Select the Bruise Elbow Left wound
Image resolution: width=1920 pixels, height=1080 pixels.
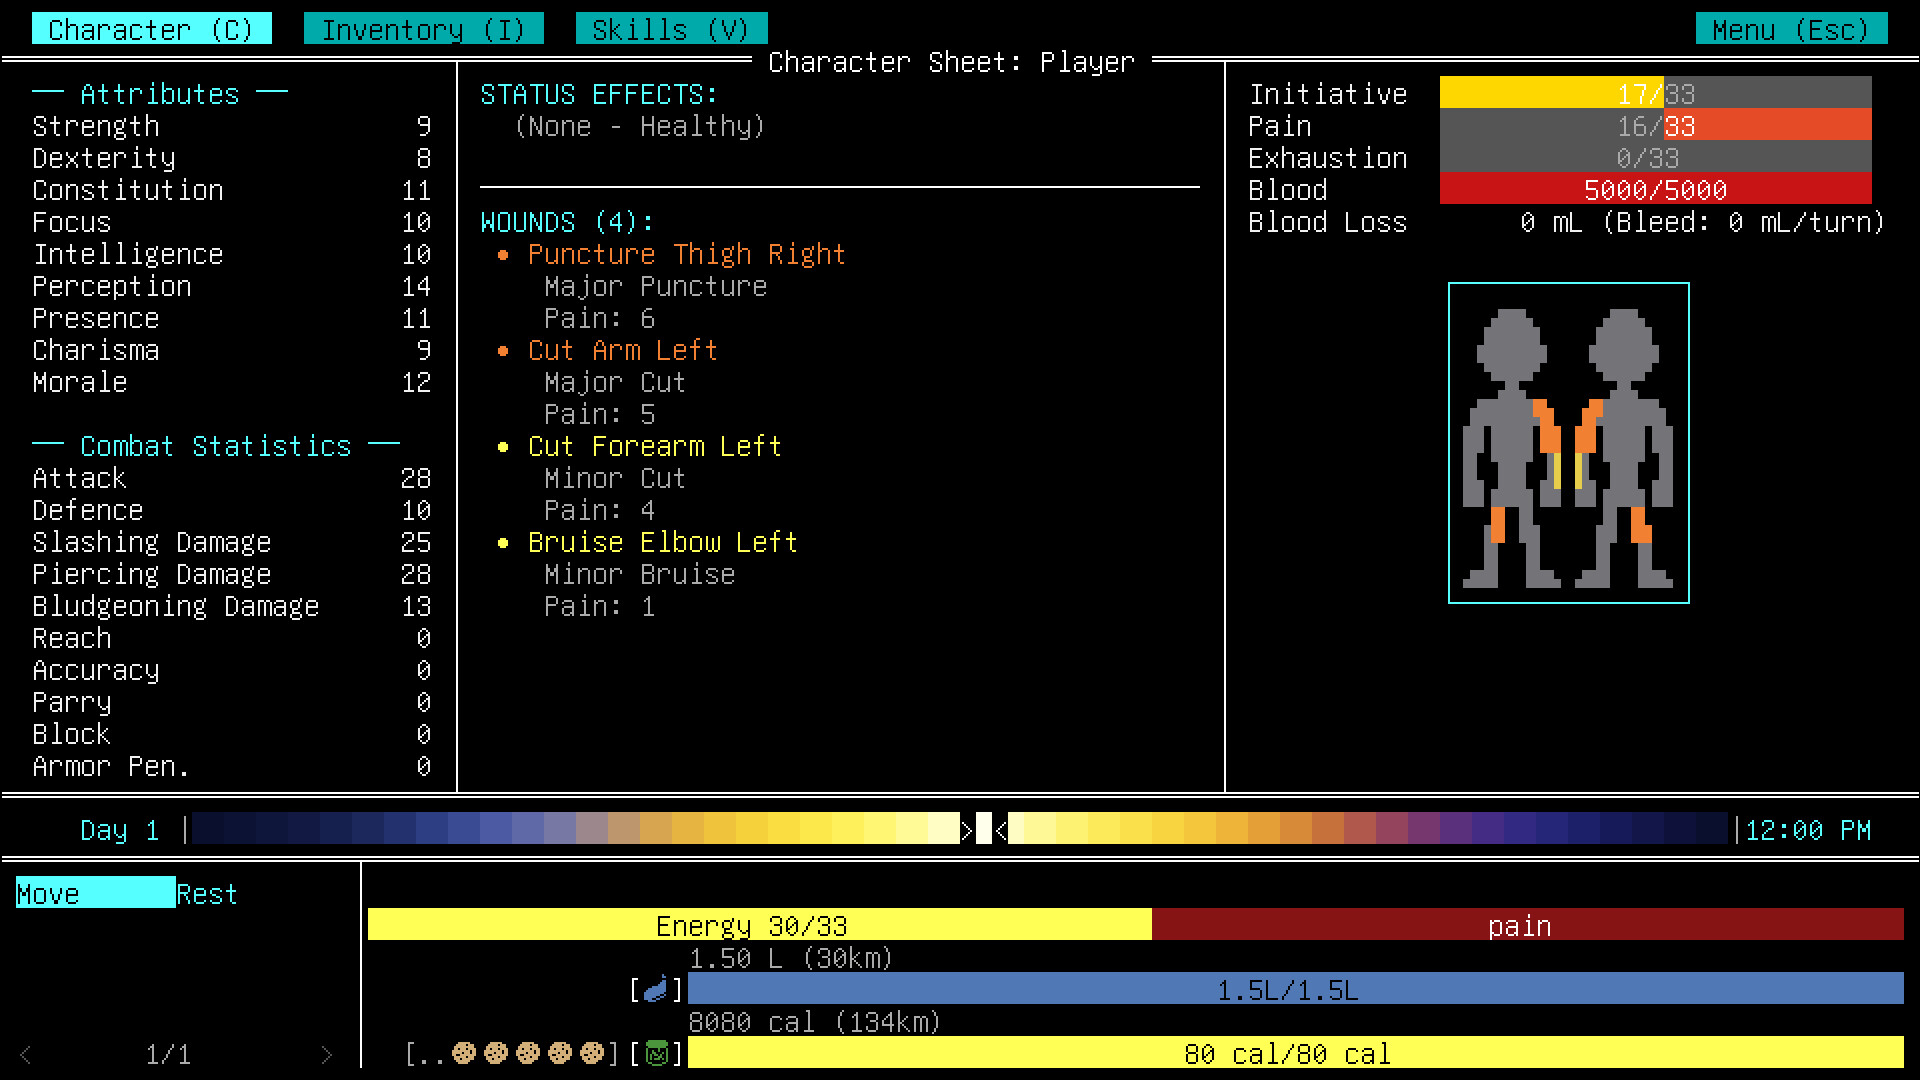[x=662, y=542]
